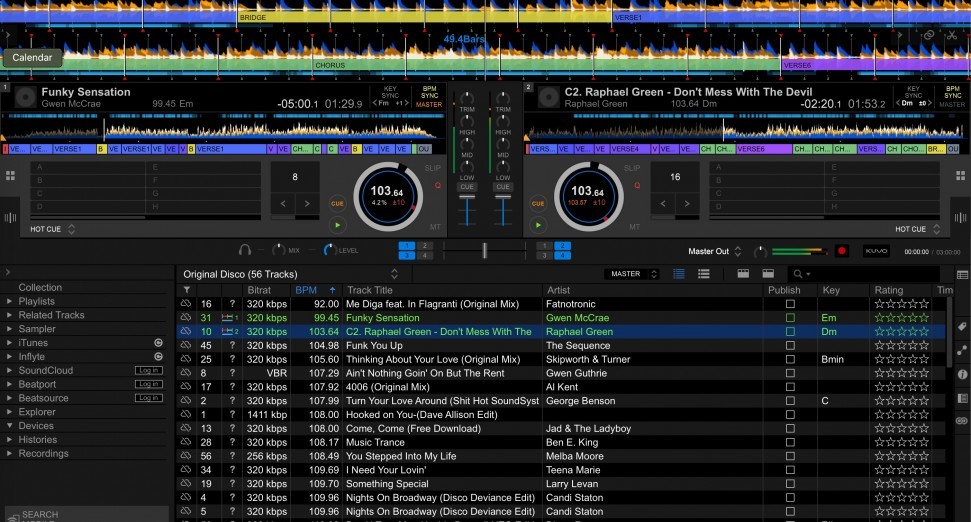
Task: Select the track 'Something Special'
Action: 386,484
